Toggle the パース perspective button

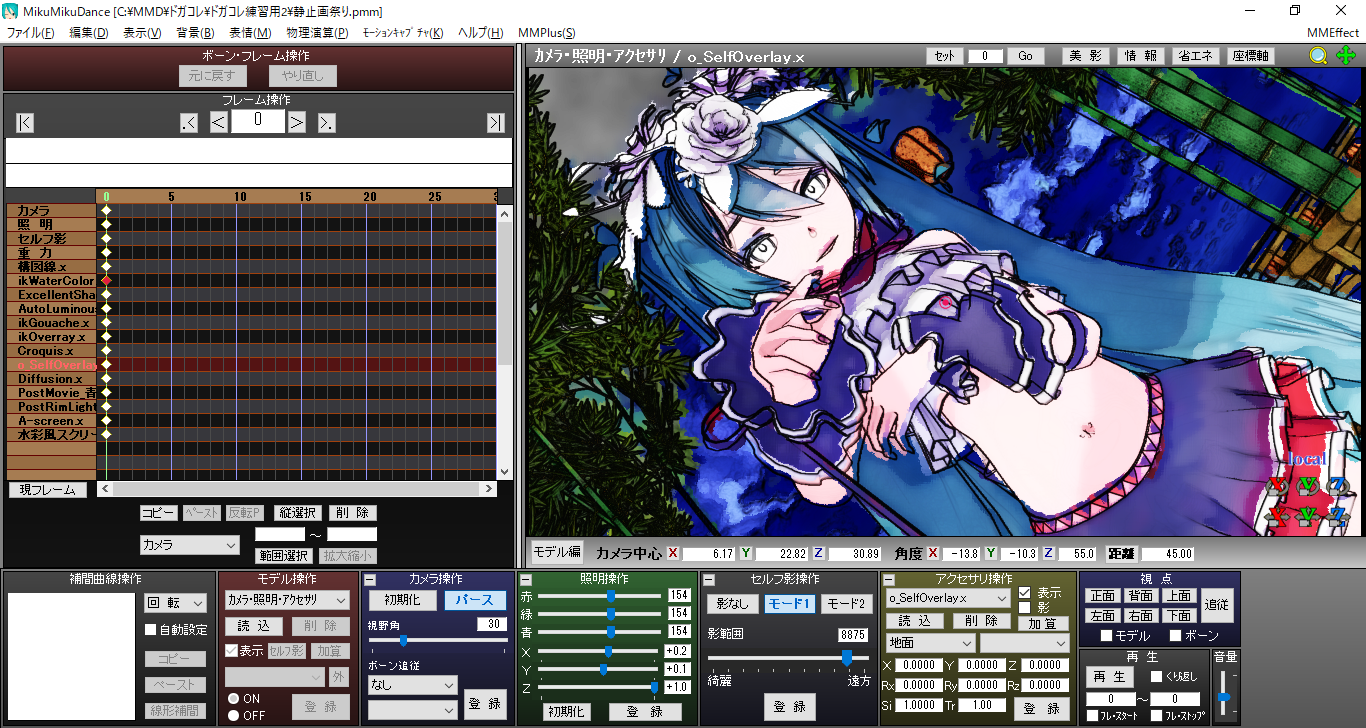[475, 600]
